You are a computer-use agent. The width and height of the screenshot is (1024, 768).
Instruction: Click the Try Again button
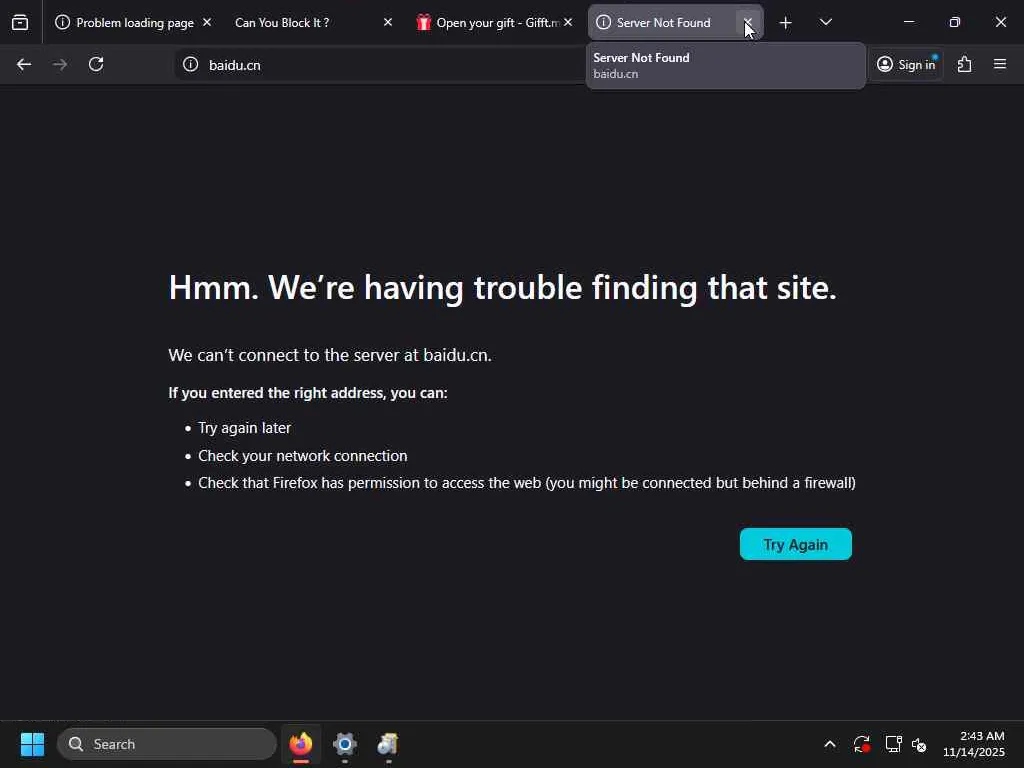(795, 544)
